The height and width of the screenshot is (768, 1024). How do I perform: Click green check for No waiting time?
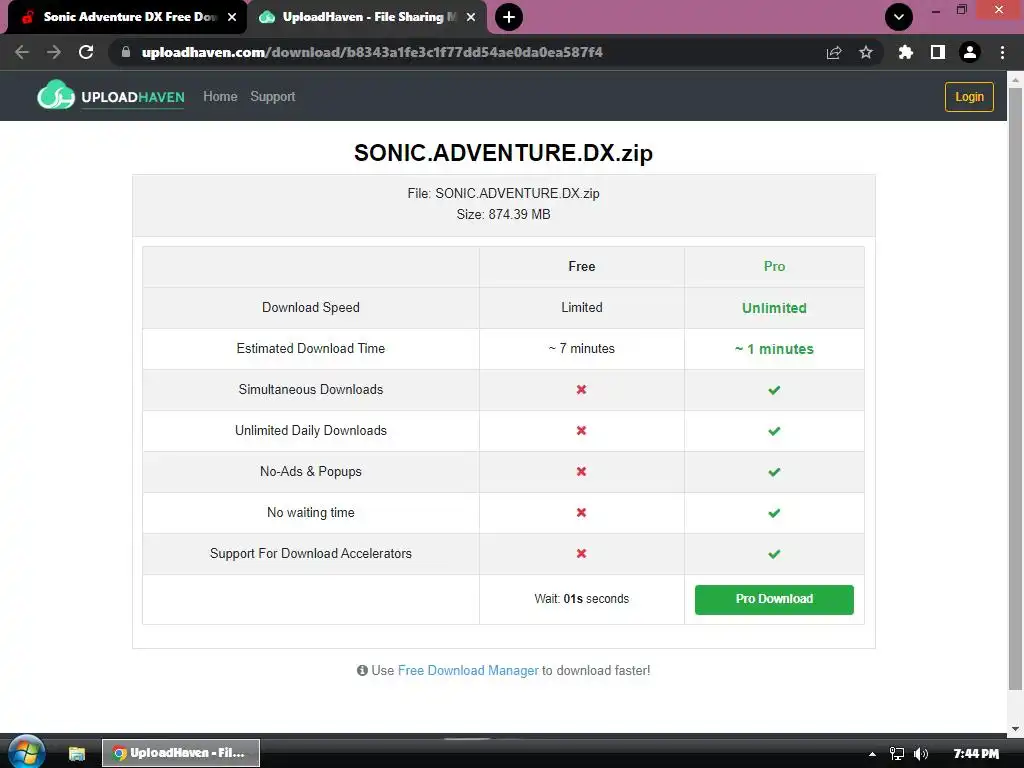(774, 513)
